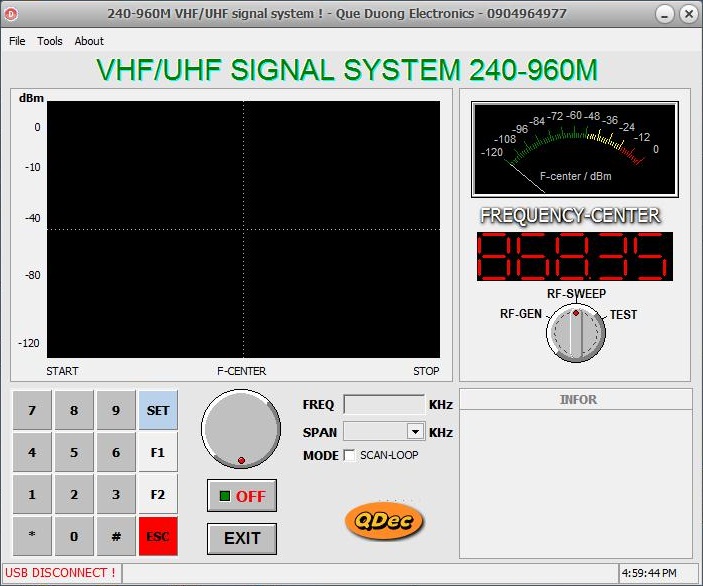Toggle the OFF power button
Screen dimensions: 703x586
[x=242, y=495]
